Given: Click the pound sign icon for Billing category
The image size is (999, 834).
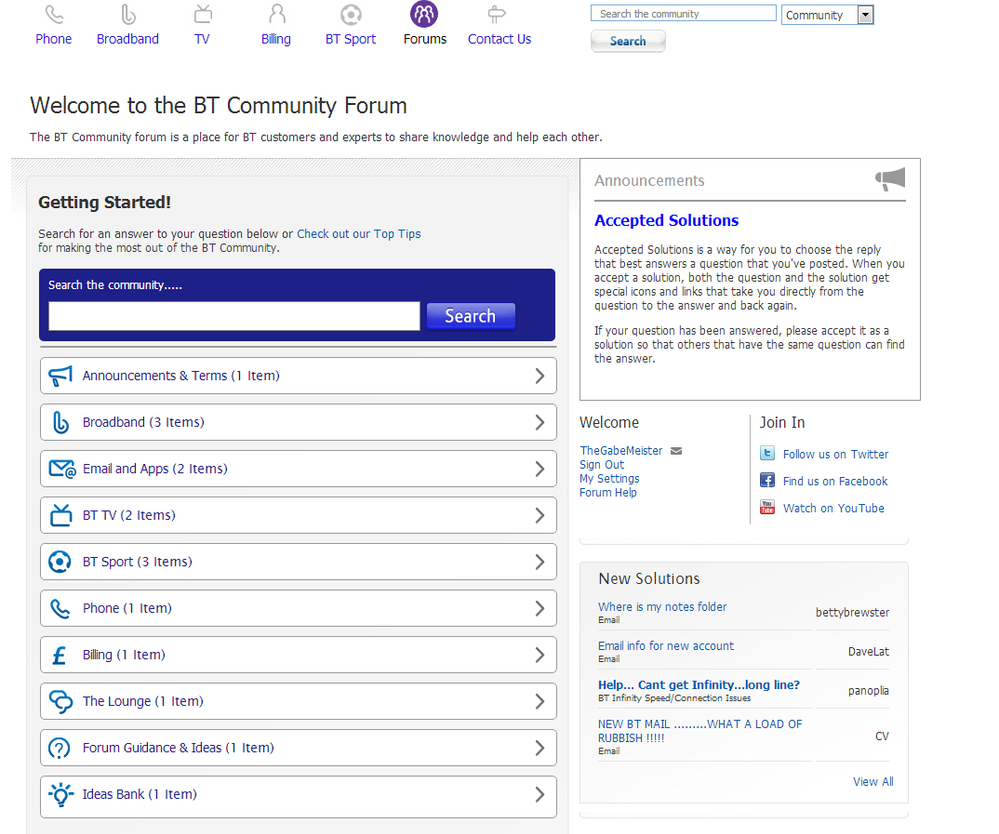Looking at the screenshot, I should coord(59,655).
